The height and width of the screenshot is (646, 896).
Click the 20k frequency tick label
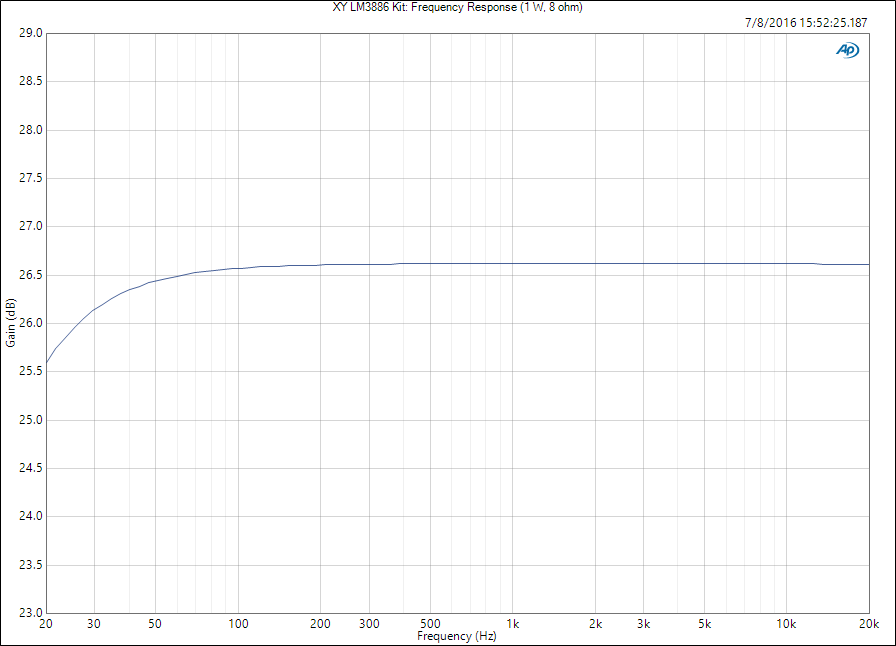[x=869, y=624]
